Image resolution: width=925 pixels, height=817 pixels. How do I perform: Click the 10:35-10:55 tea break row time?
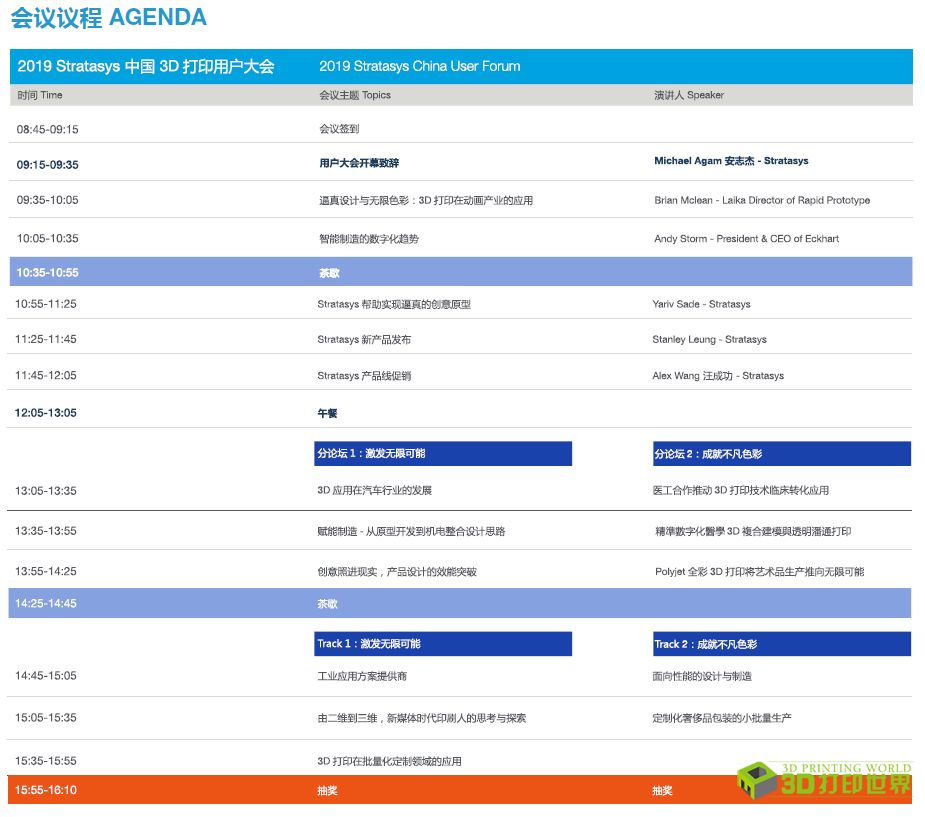pyautogui.click(x=47, y=273)
